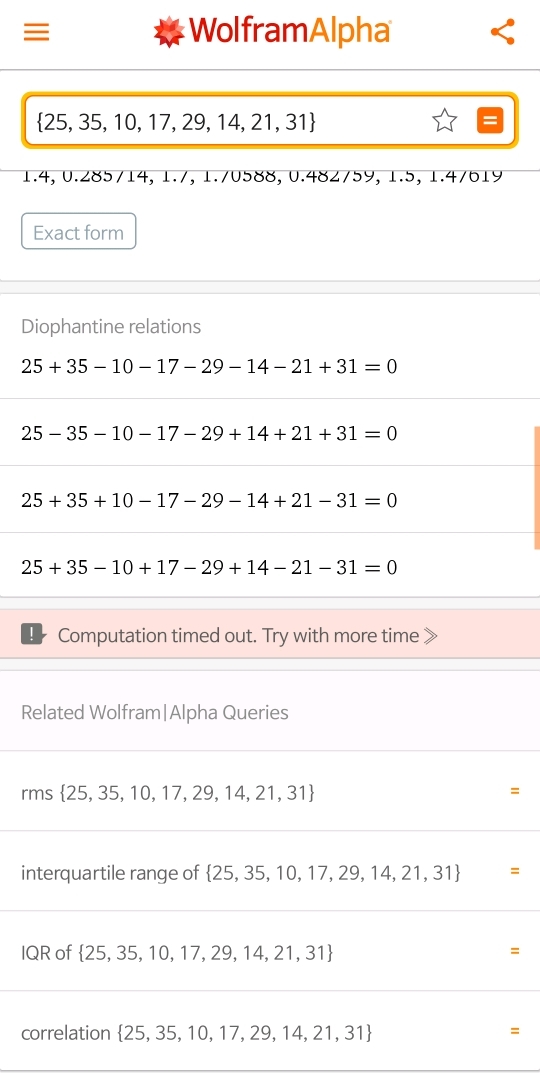Open the correlation related query

[196, 1032]
